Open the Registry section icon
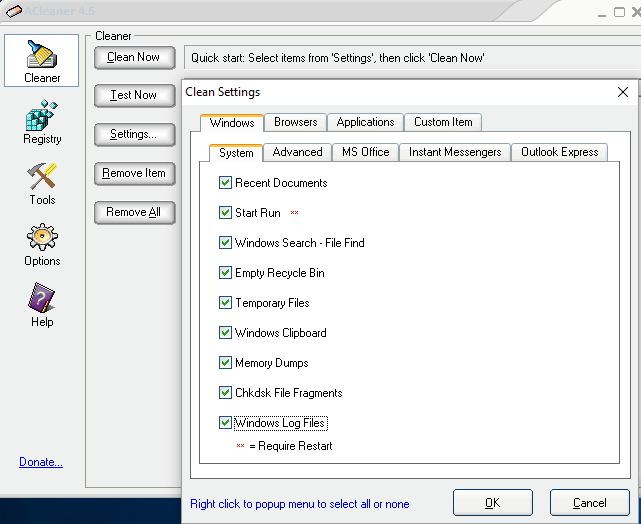This screenshot has height=524, width=641. click(42, 115)
